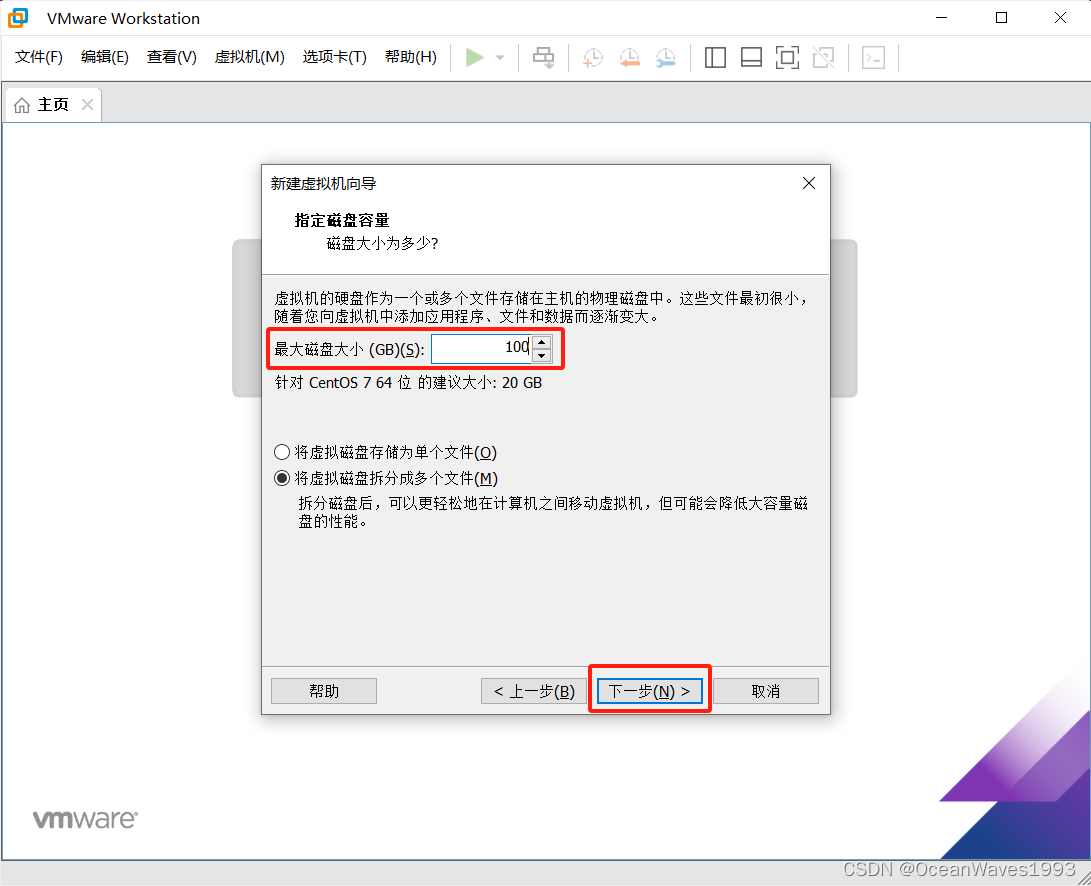Close the 主页 tab
The width and height of the screenshot is (1091, 886).
87,104
